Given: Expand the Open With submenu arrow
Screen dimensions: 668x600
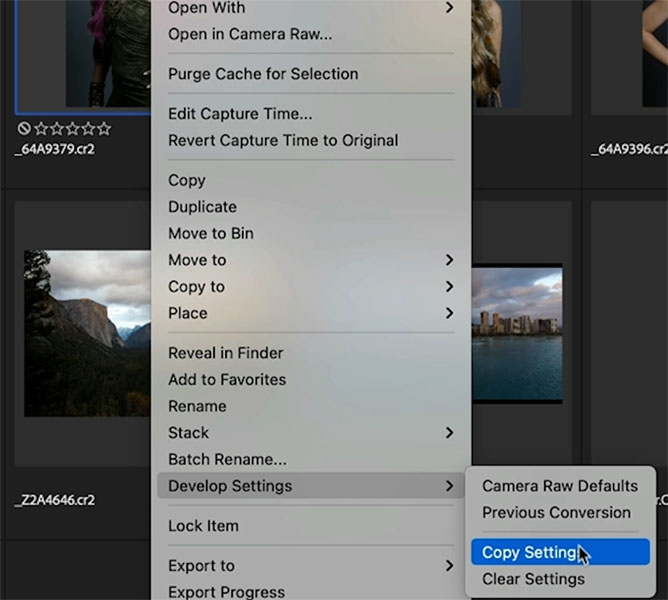Looking at the screenshot, I should point(449,7).
